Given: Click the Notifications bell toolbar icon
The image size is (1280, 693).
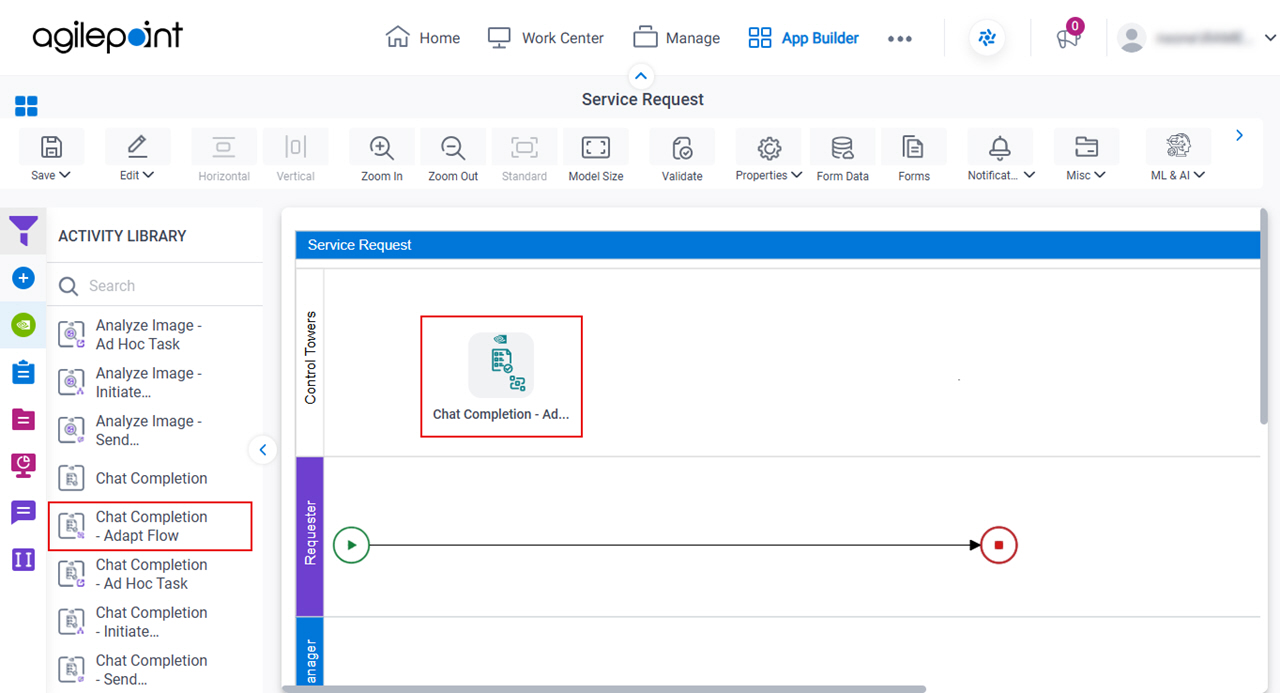Looking at the screenshot, I should pos(1000,147).
